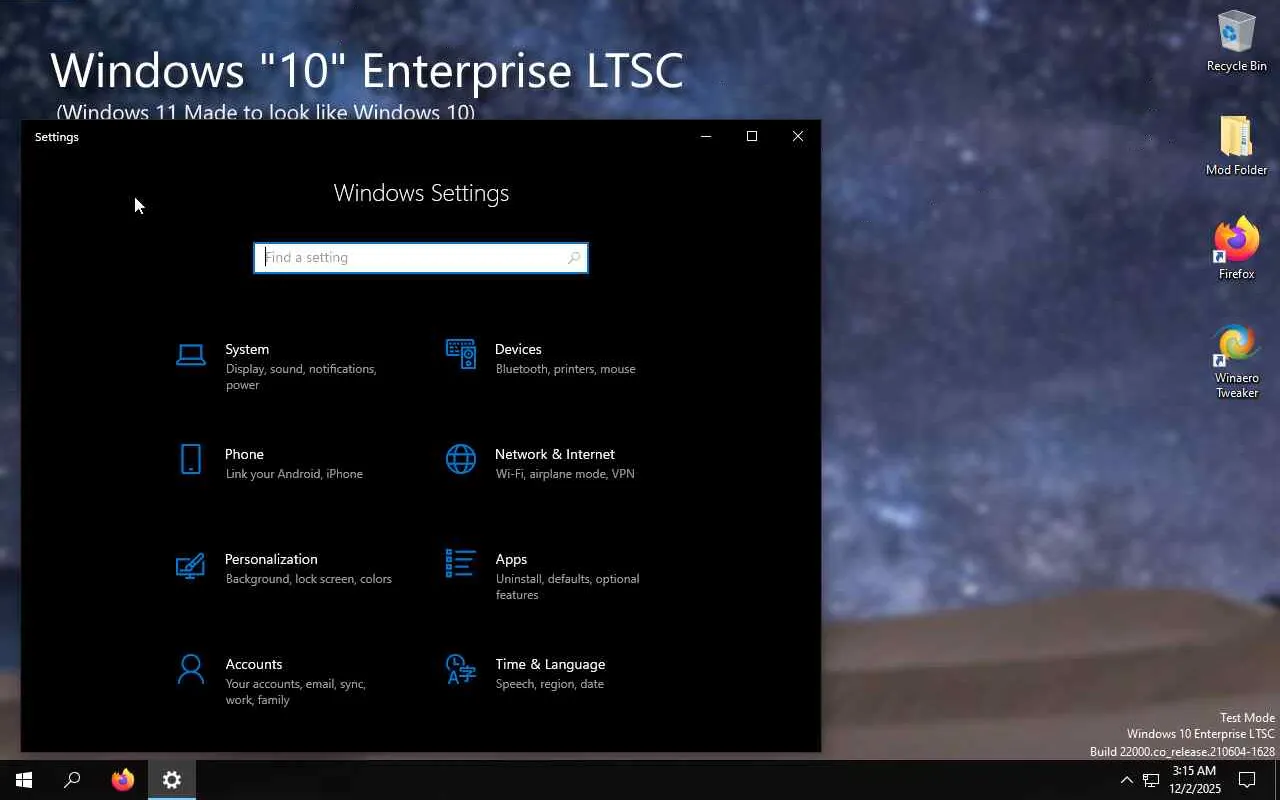Open Network & Internet settings

pos(556,463)
